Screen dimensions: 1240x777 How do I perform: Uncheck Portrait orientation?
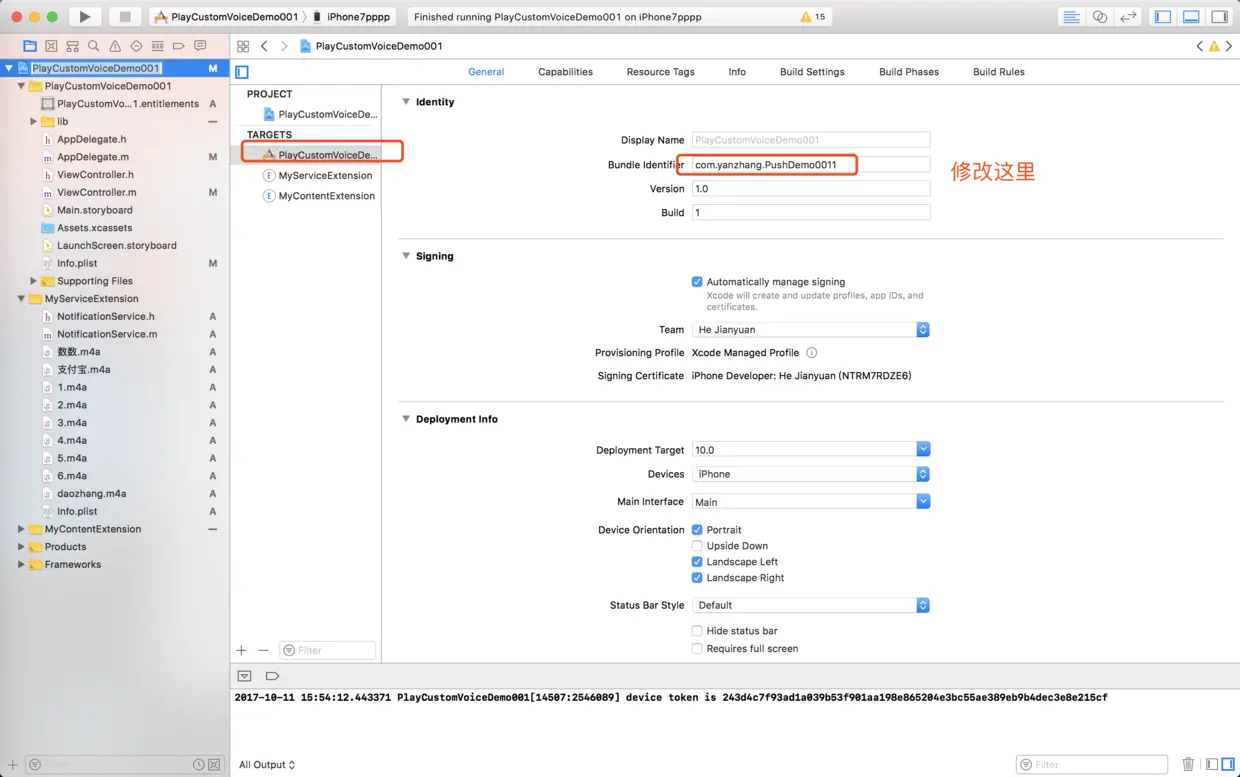coord(697,530)
